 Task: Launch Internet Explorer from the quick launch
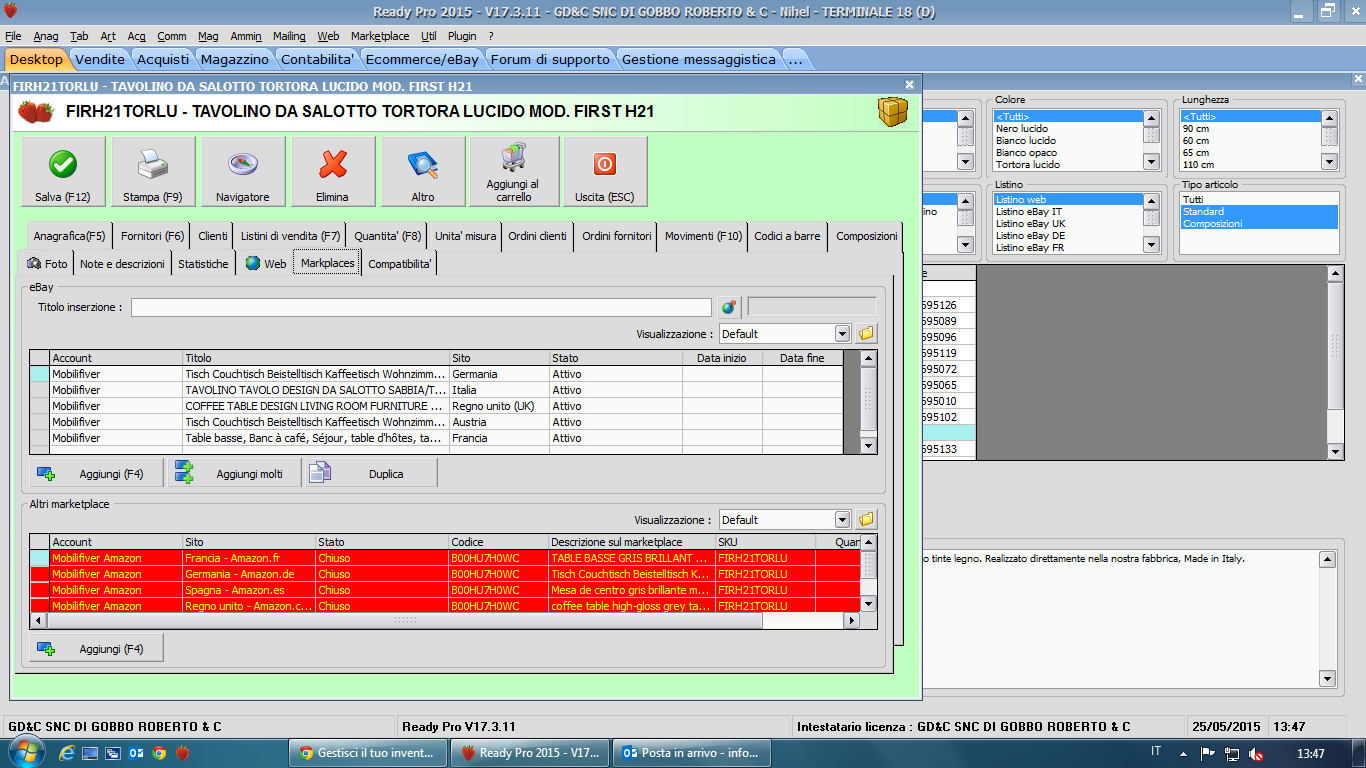(67, 753)
